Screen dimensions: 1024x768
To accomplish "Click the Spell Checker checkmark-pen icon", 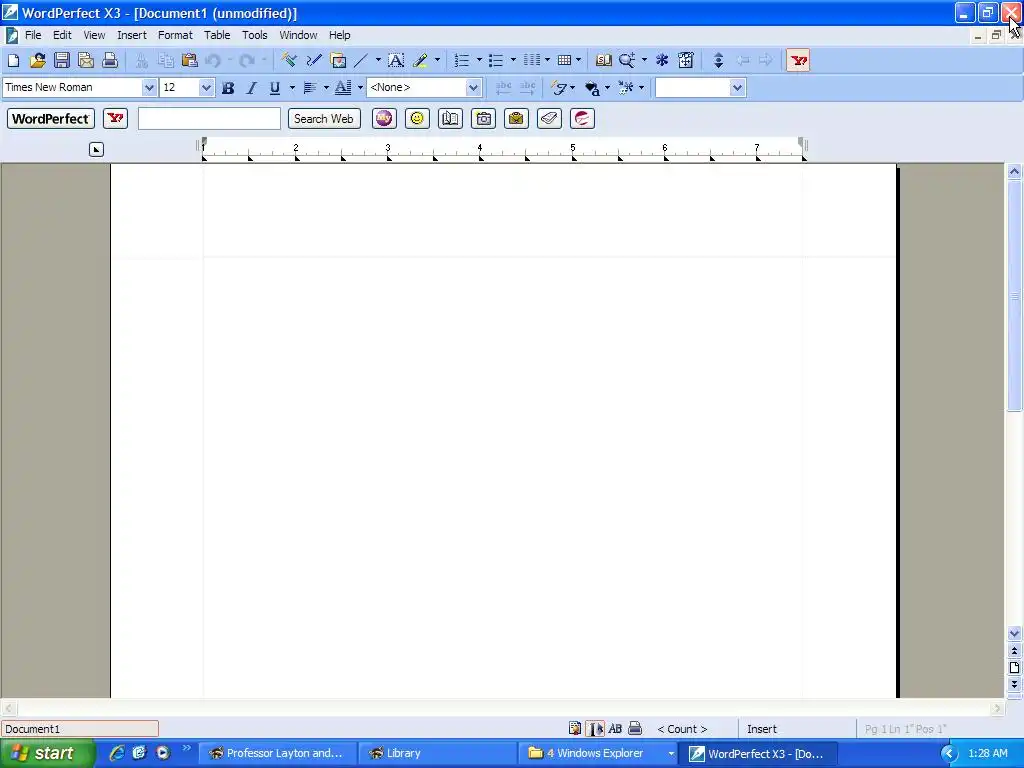I will click(x=313, y=61).
